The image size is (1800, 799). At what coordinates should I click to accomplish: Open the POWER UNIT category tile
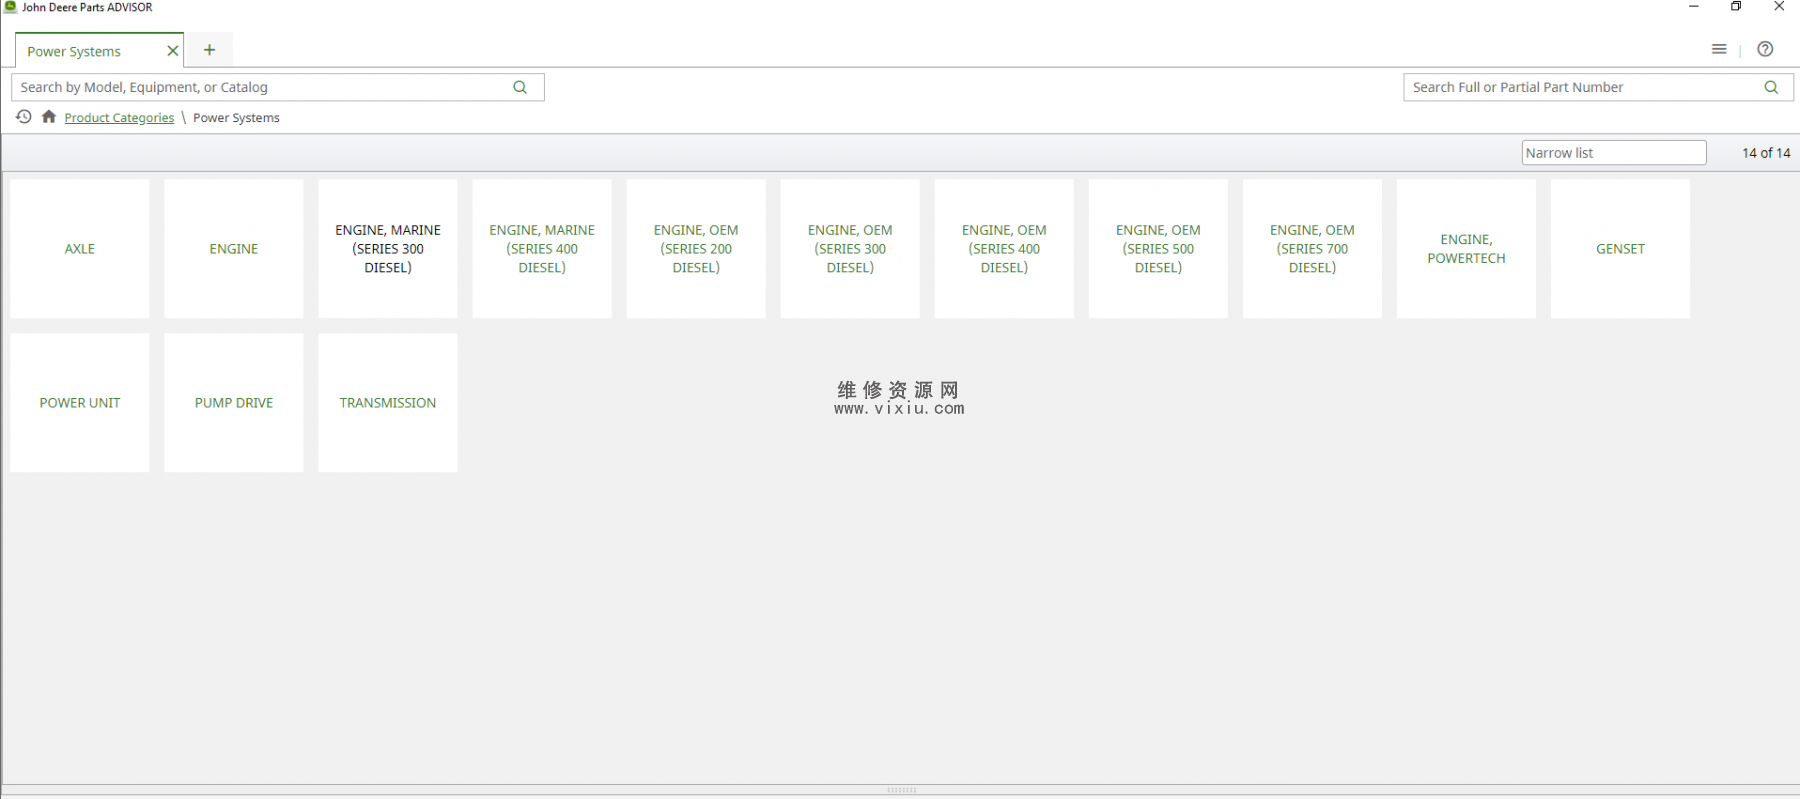[80, 403]
